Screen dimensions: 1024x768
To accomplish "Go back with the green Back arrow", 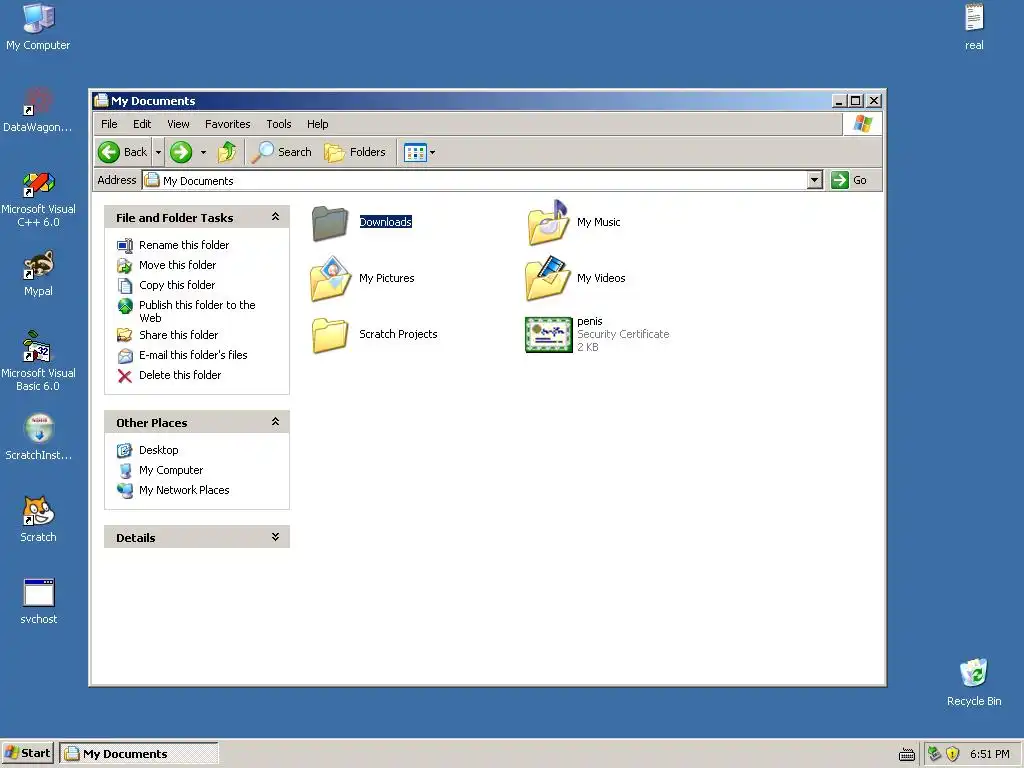I will [x=123, y=152].
